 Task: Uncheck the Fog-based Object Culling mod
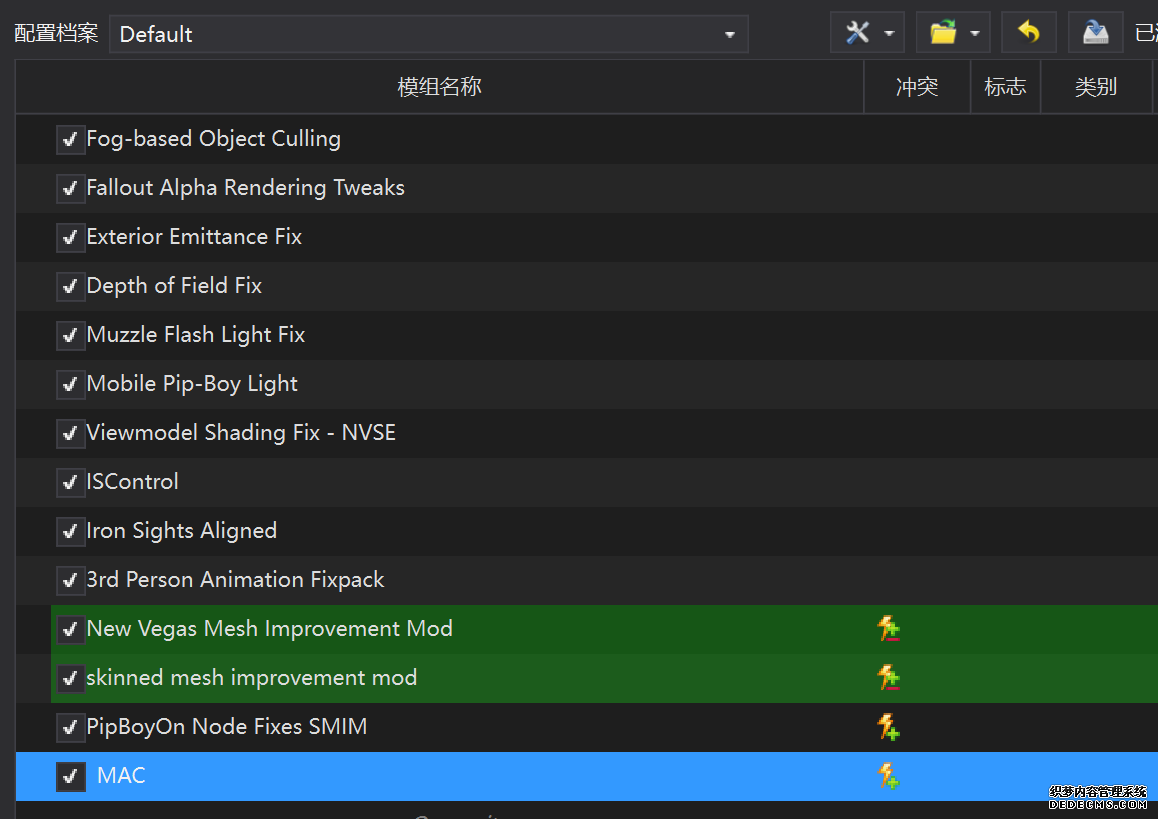coord(70,139)
